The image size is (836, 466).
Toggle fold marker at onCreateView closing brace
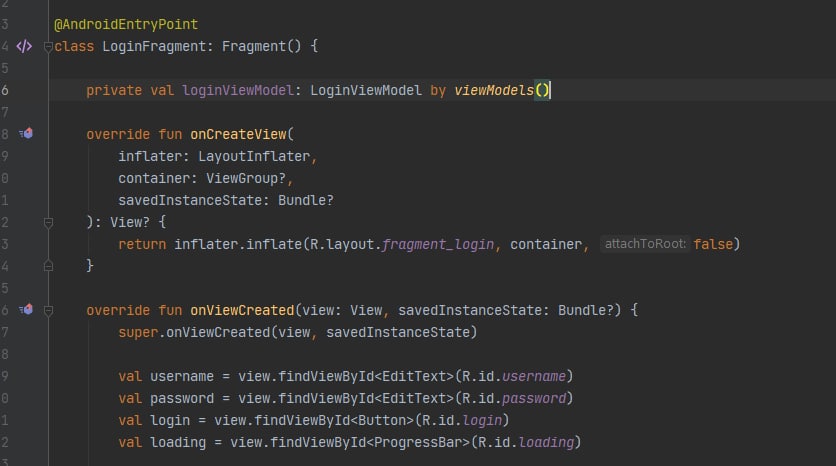(x=48, y=266)
